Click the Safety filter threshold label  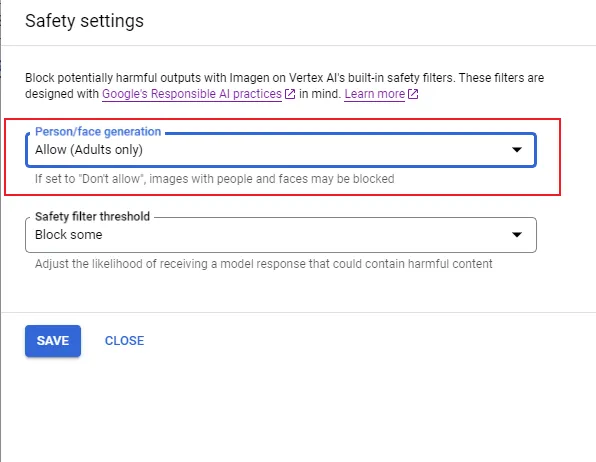pos(92,216)
